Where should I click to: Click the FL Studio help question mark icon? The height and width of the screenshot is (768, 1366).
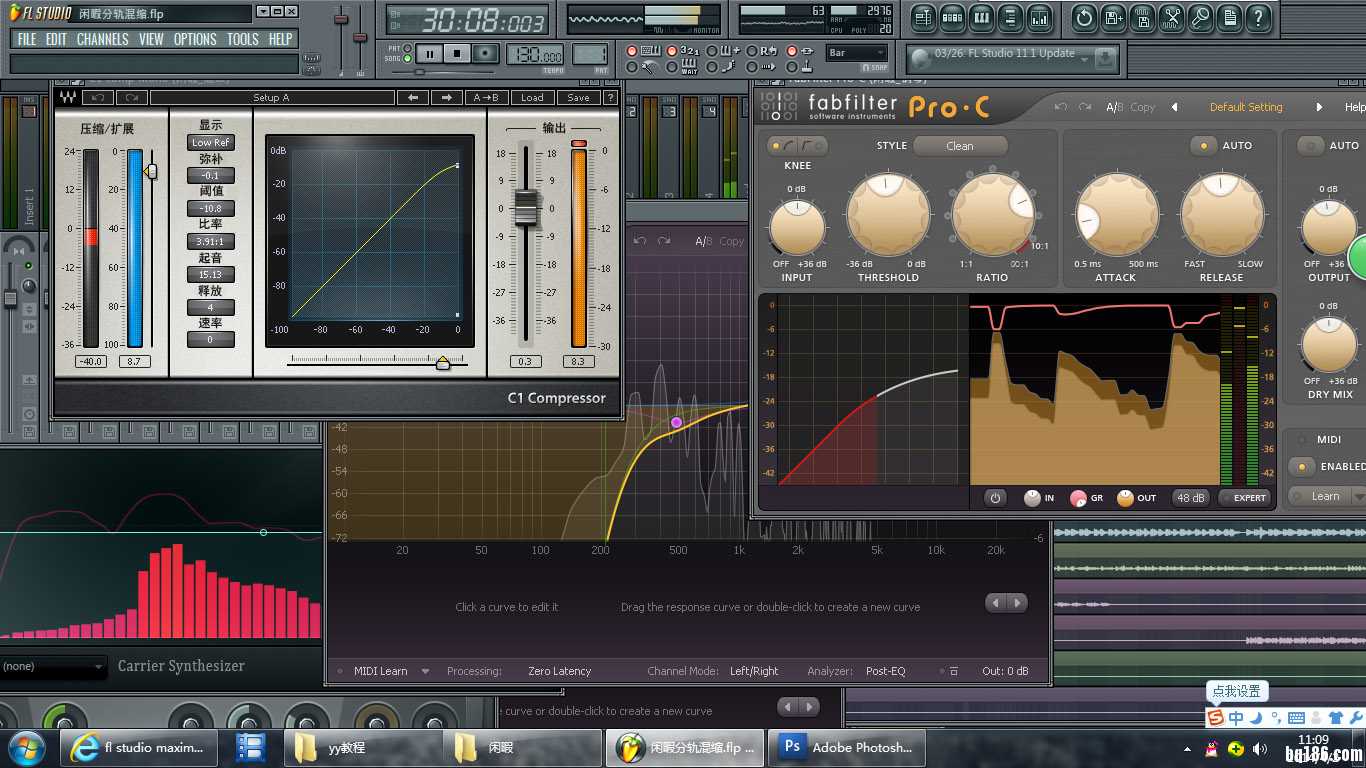[x=1259, y=18]
